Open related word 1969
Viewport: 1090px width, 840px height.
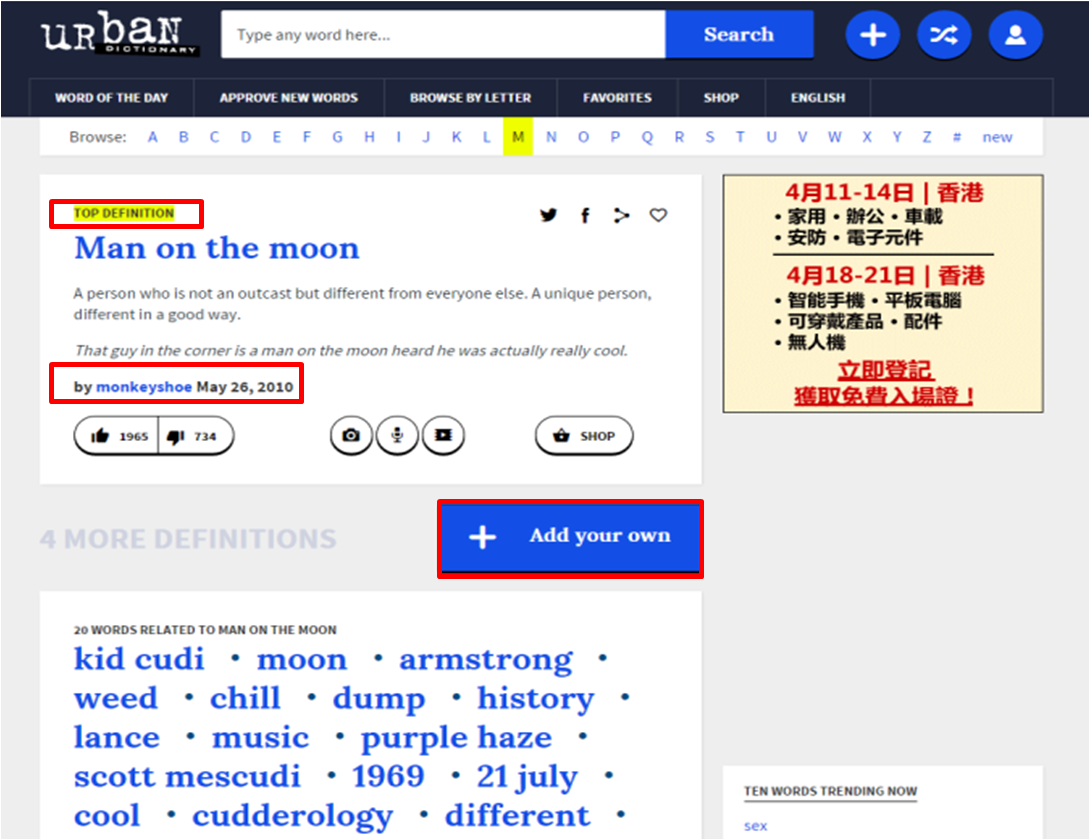pyautogui.click(x=389, y=776)
